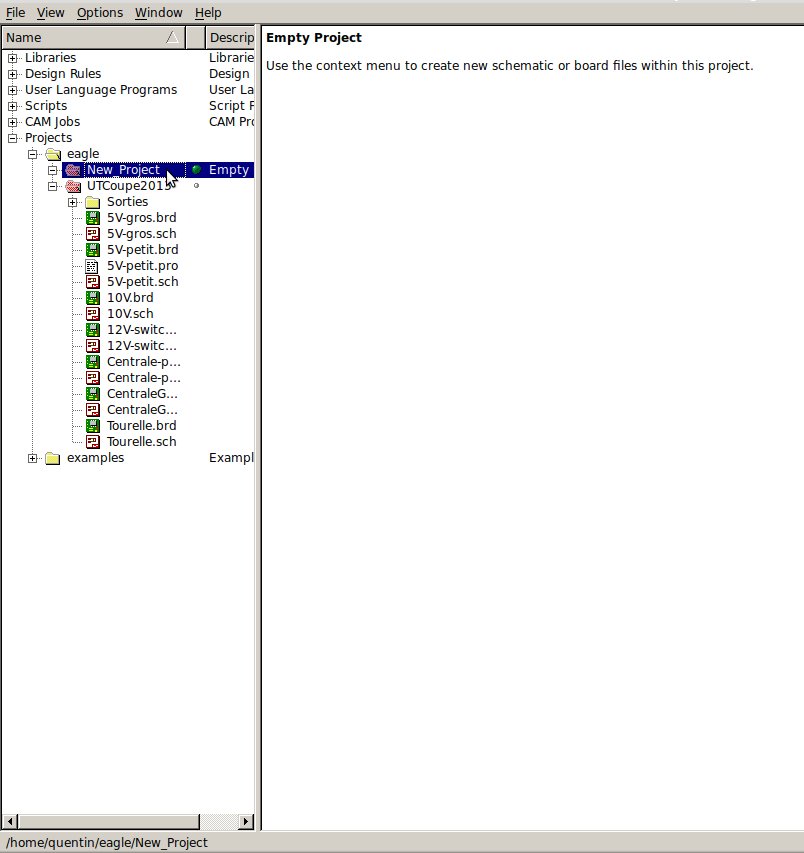Click the UTCoupe2015 project folder icon
The width and height of the screenshot is (804, 853).
[73, 186]
